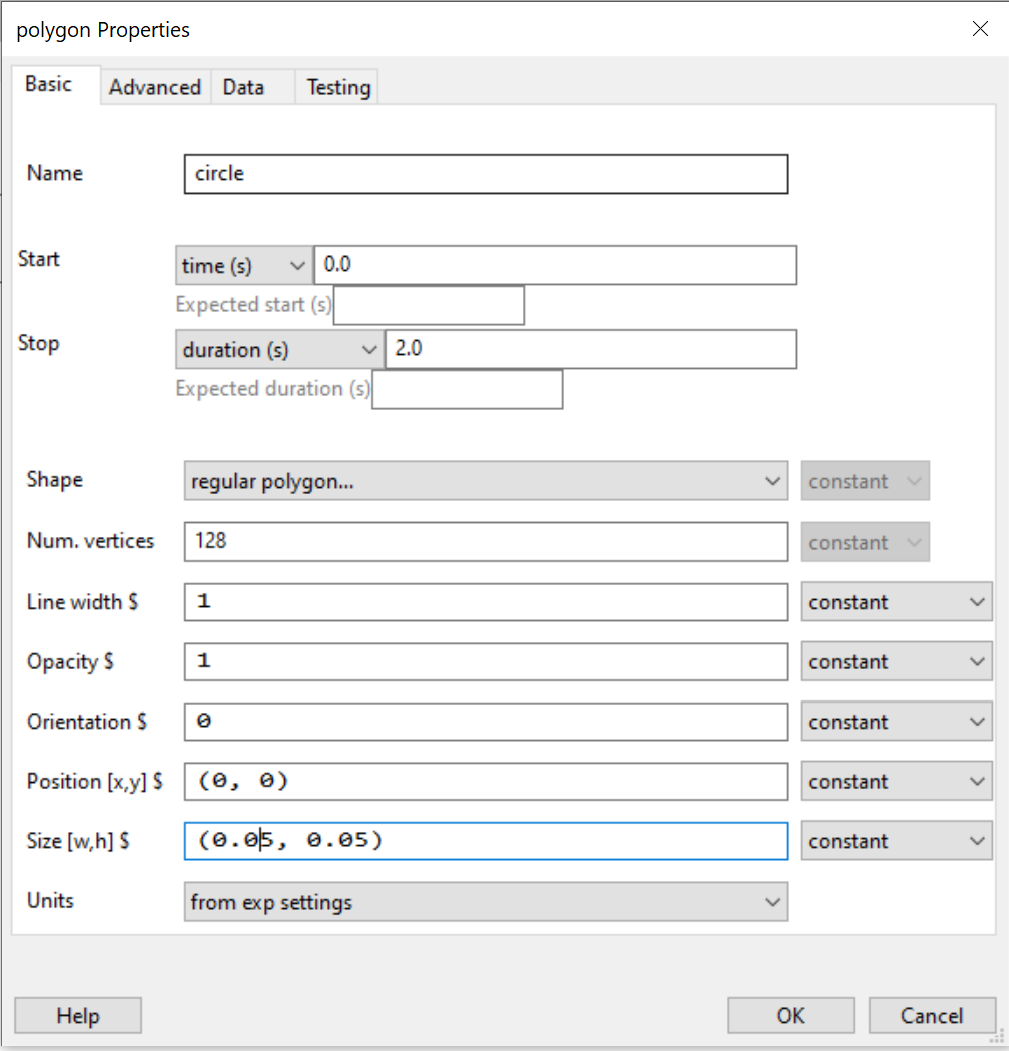Viewport: 1009px width, 1051px height.
Task: Select the Testing tab
Action: pos(338,87)
